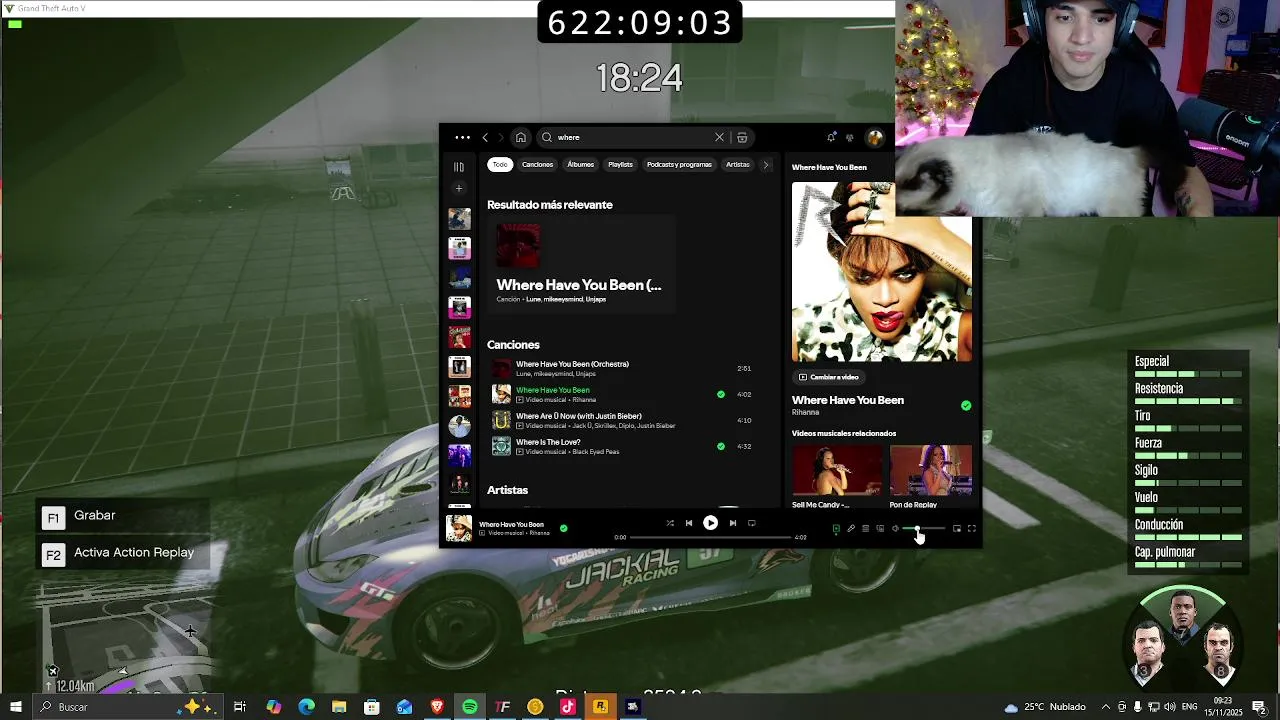The height and width of the screenshot is (720, 1280).
Task: Open the miniplayer icon
Action: coord(957,528)
